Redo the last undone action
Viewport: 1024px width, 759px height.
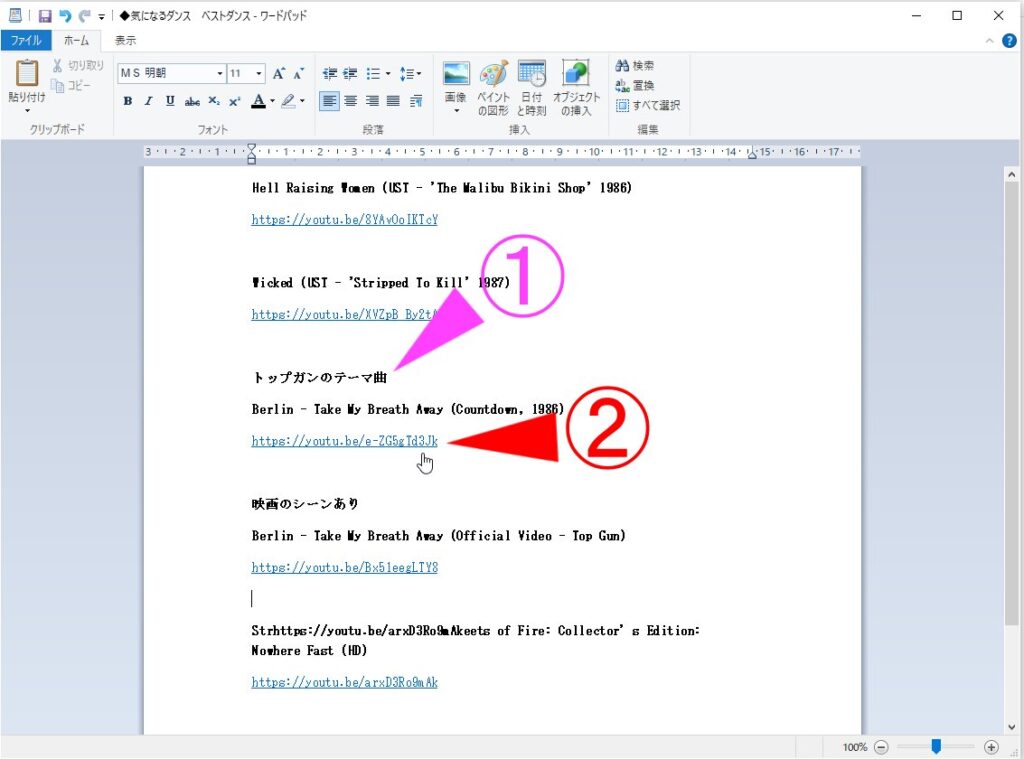(84, 16)
